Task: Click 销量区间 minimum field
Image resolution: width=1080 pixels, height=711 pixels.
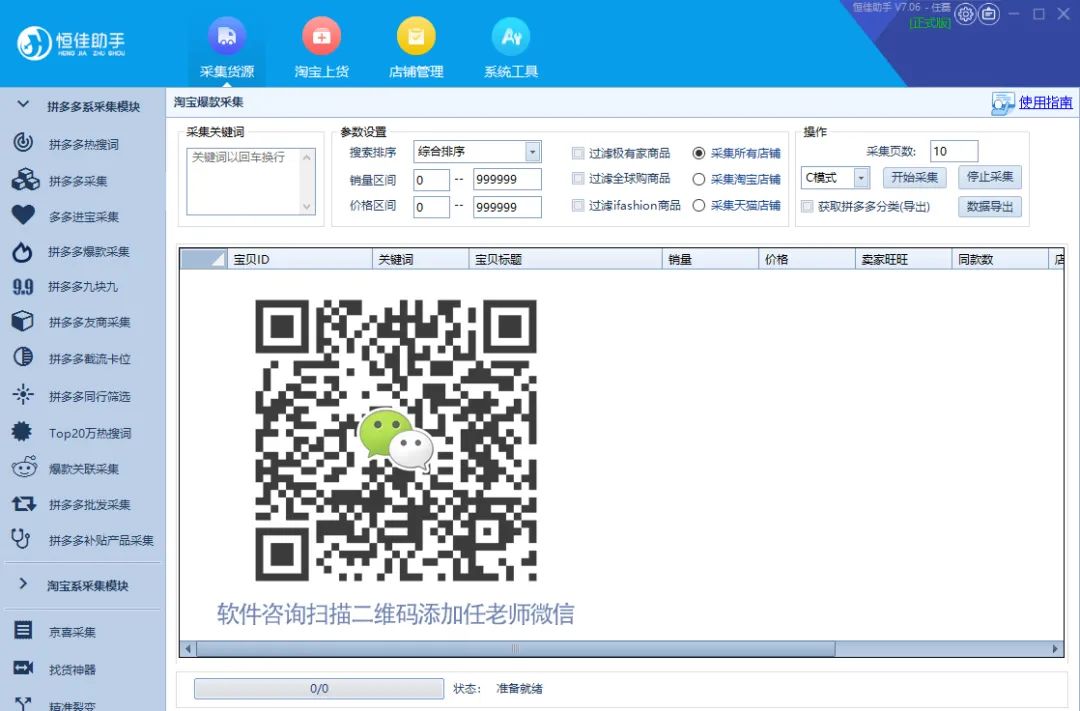Action: point(431,179)
